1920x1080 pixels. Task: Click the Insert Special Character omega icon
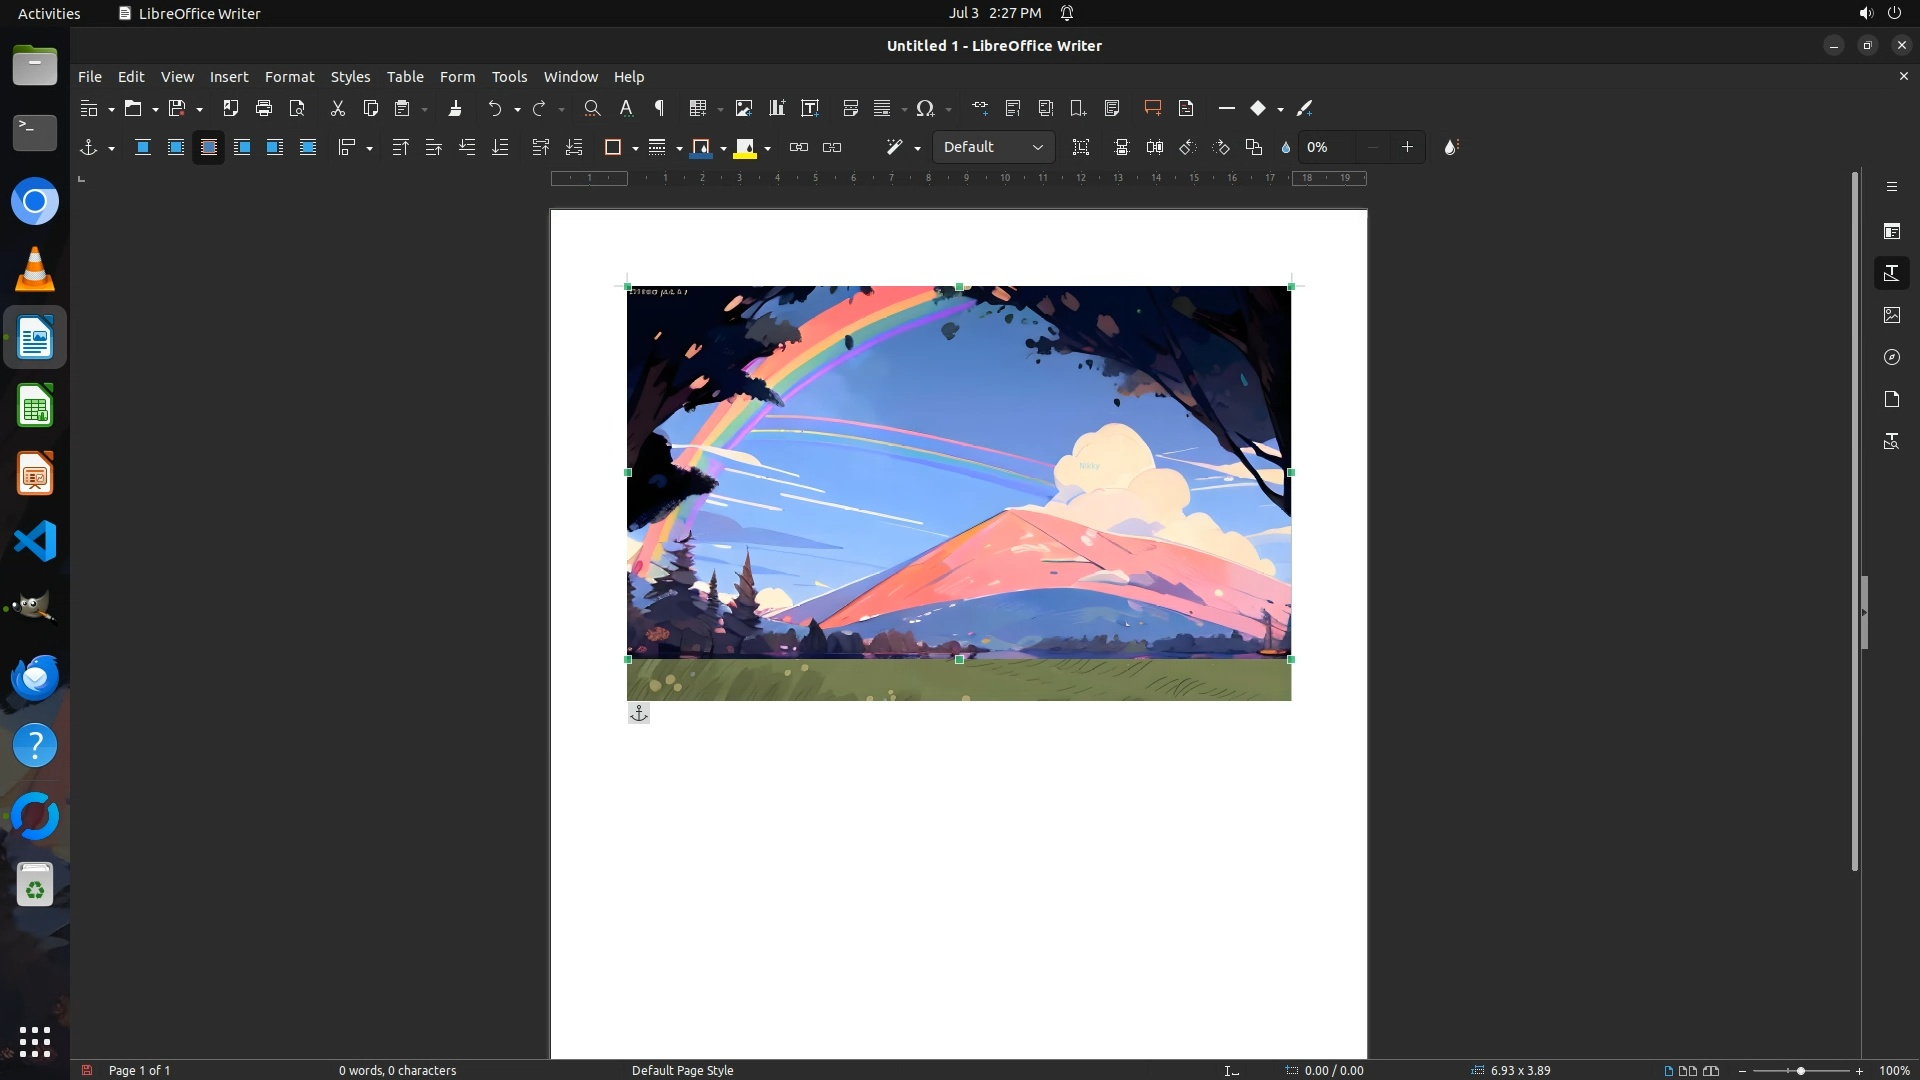[x=925, y=108]
